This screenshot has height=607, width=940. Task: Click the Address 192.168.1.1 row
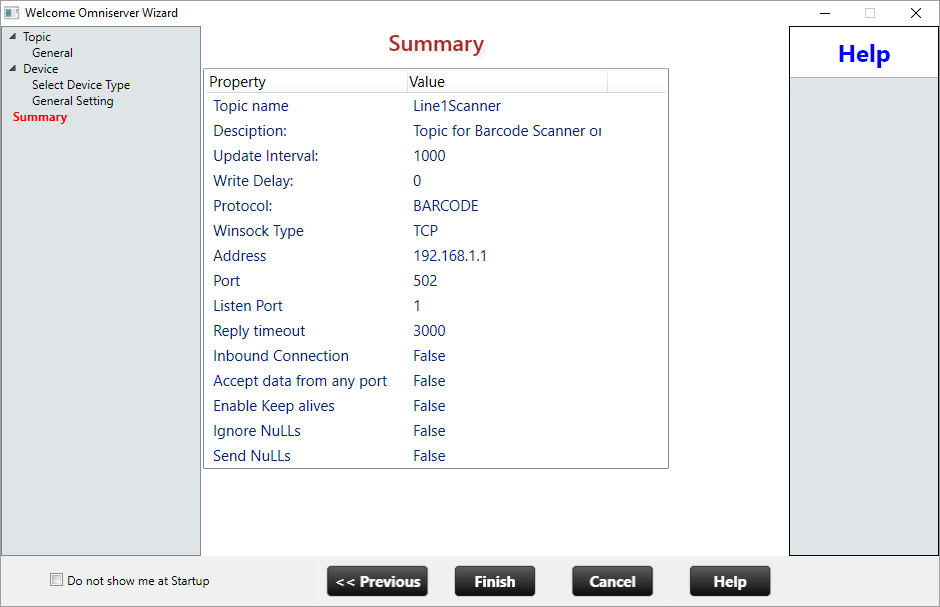(x=435, y=256)
